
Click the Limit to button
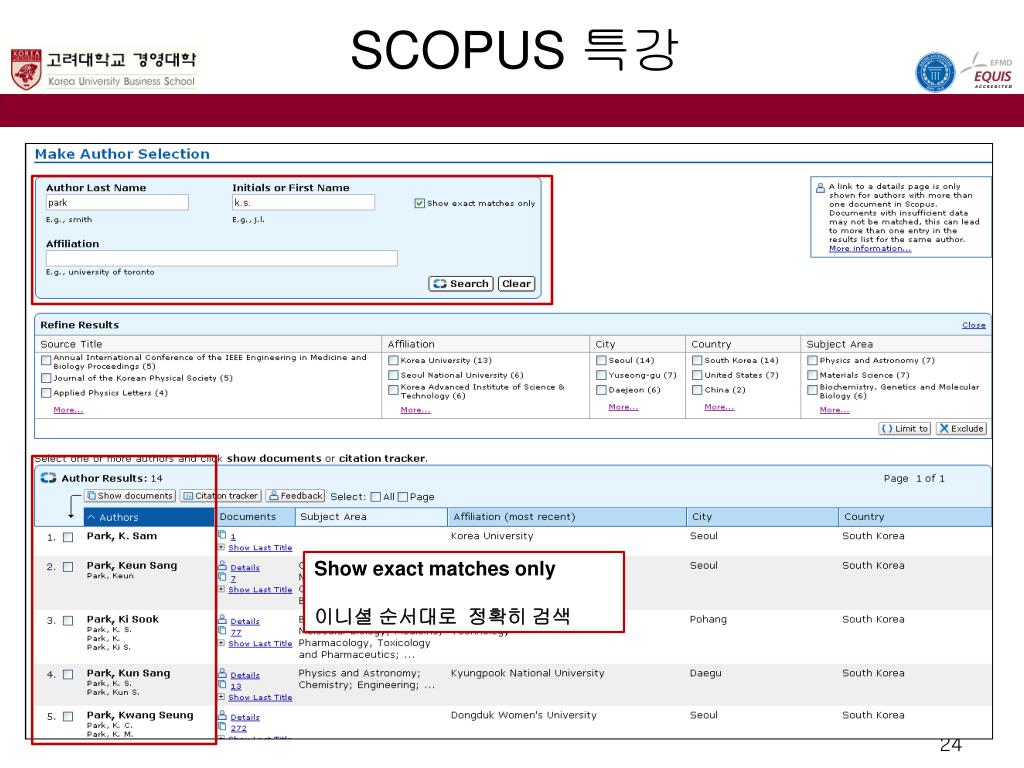point(904,429)
